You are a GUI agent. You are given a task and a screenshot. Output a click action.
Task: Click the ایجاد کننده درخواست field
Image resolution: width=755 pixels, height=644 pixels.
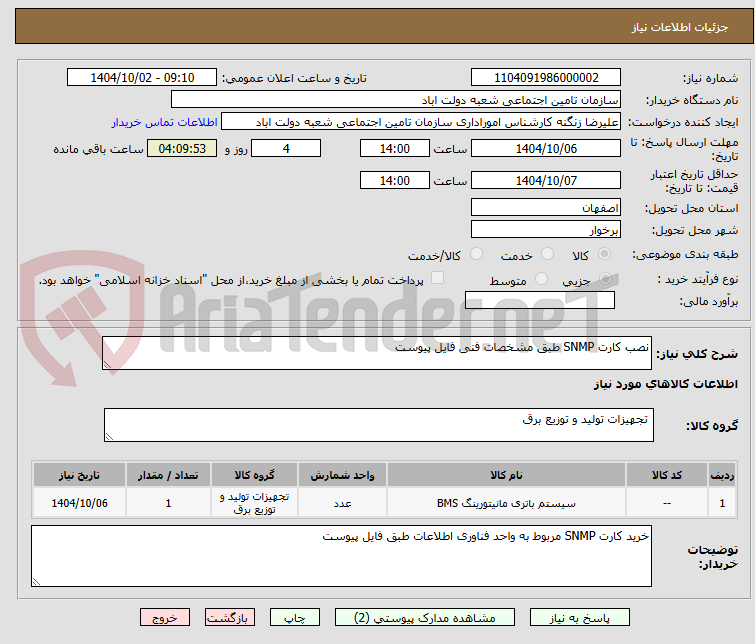(420, 122)
